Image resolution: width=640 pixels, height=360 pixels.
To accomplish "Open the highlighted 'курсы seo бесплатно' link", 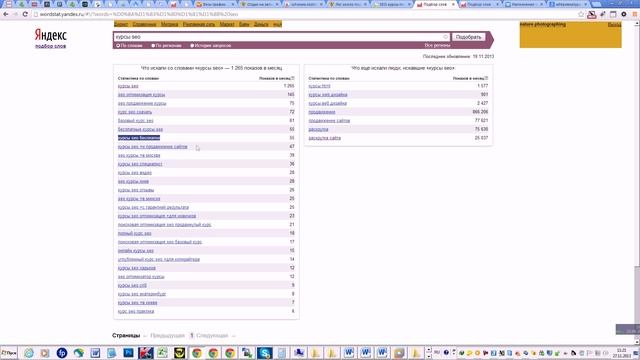I will coord(139,138).
